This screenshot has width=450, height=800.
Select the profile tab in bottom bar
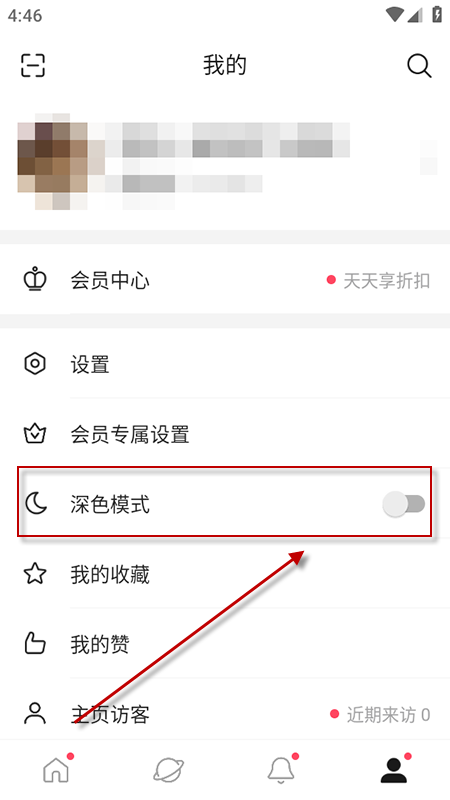(x=394, y=769)
